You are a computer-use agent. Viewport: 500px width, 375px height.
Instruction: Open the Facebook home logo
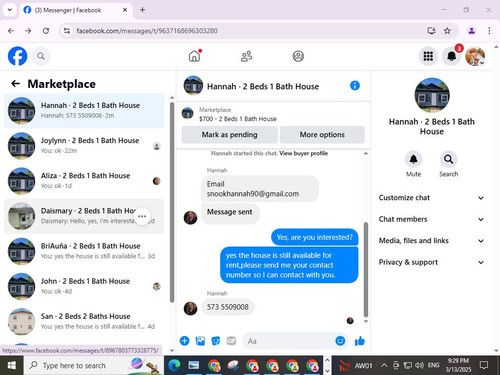[x=17, y=56]
